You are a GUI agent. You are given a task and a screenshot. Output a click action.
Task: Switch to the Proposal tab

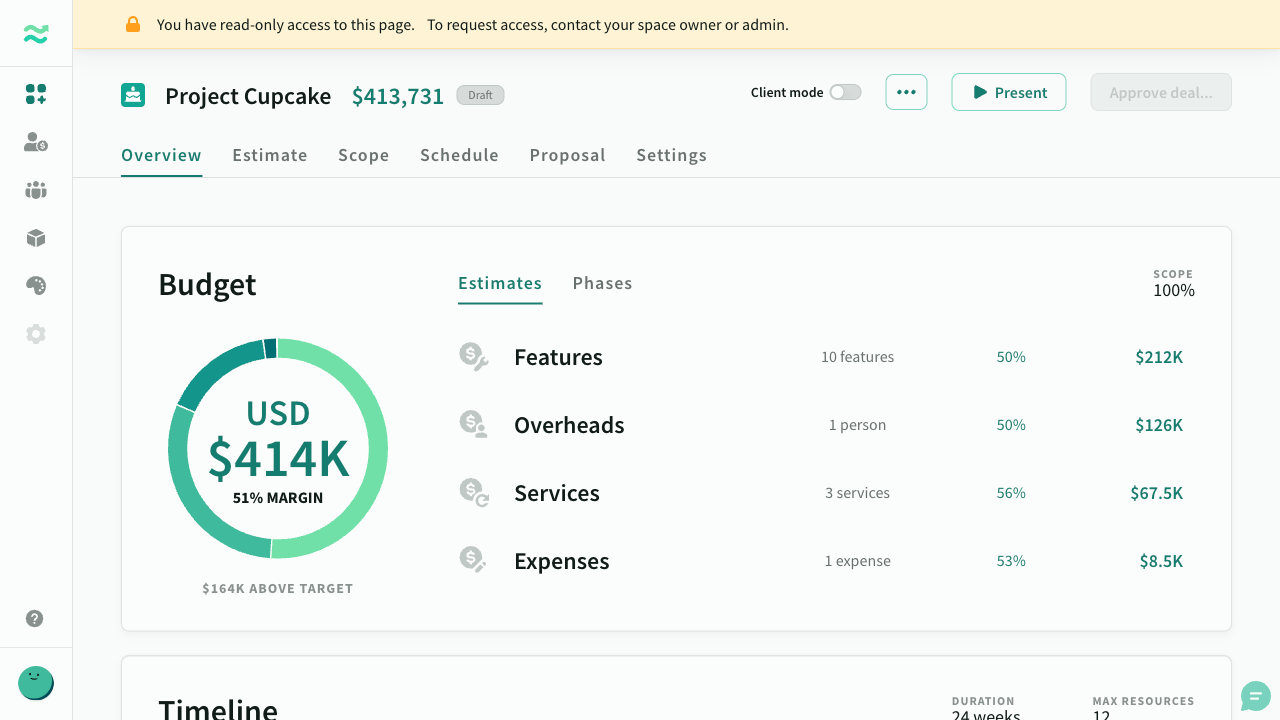pos(568,155)
